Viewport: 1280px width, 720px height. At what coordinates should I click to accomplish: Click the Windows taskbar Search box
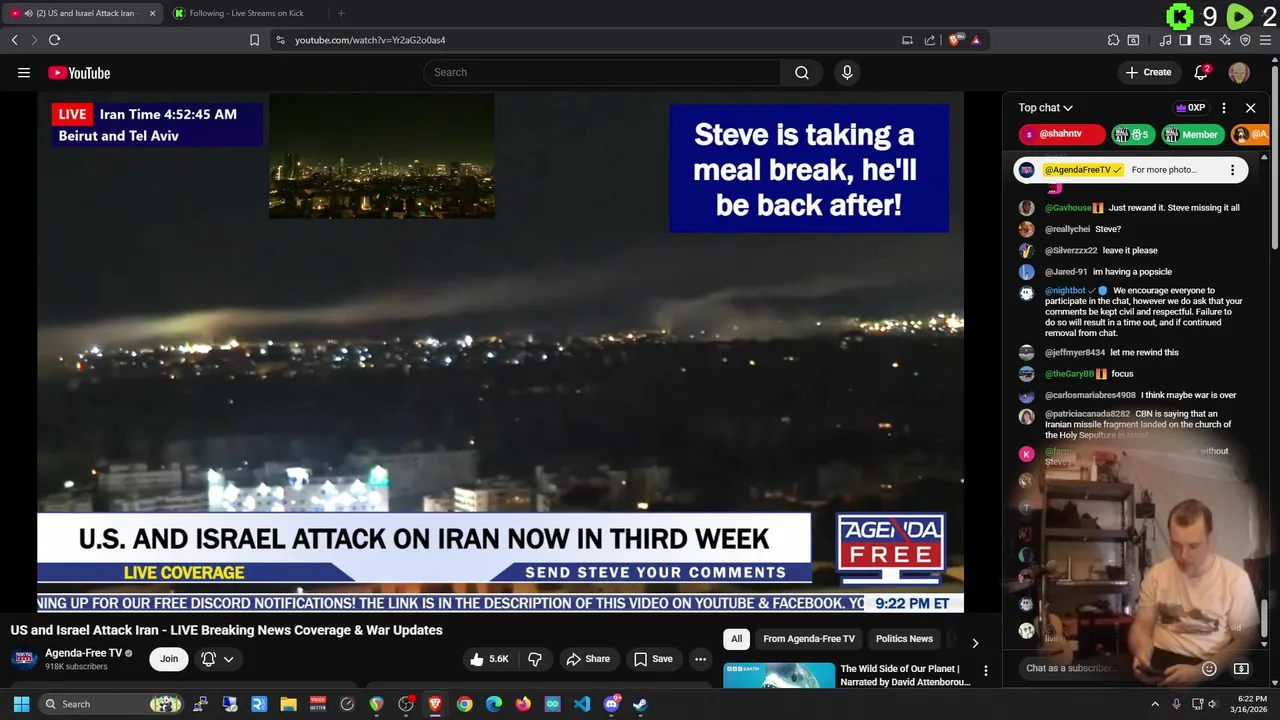tap(112, 704)
